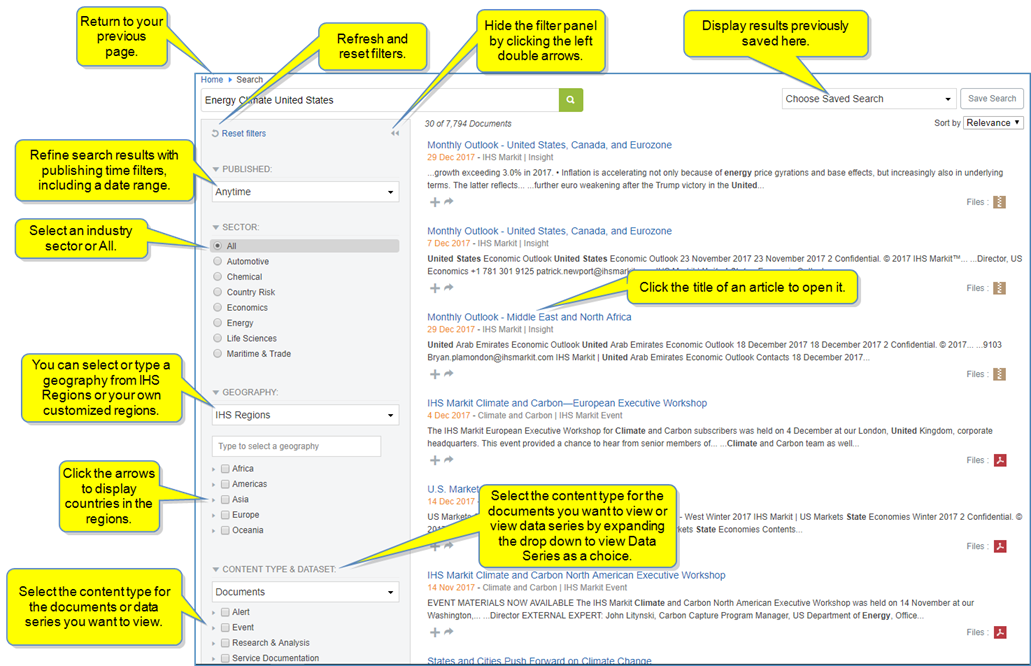Pick the Country Risk sector
This screenshot has height=666, width=1031.
tap(218, 292)
